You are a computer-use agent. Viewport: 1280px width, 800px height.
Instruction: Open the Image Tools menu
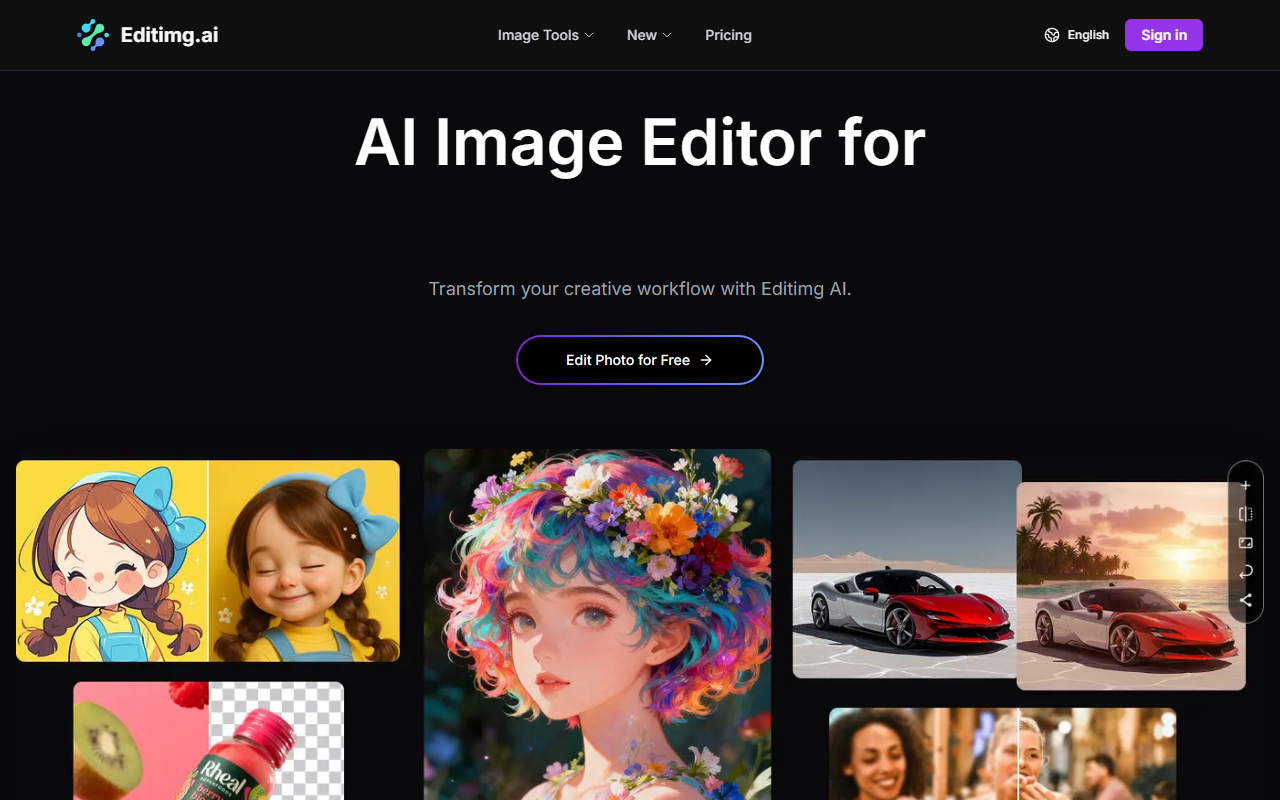pyautogui.click(x=546, y=35)
